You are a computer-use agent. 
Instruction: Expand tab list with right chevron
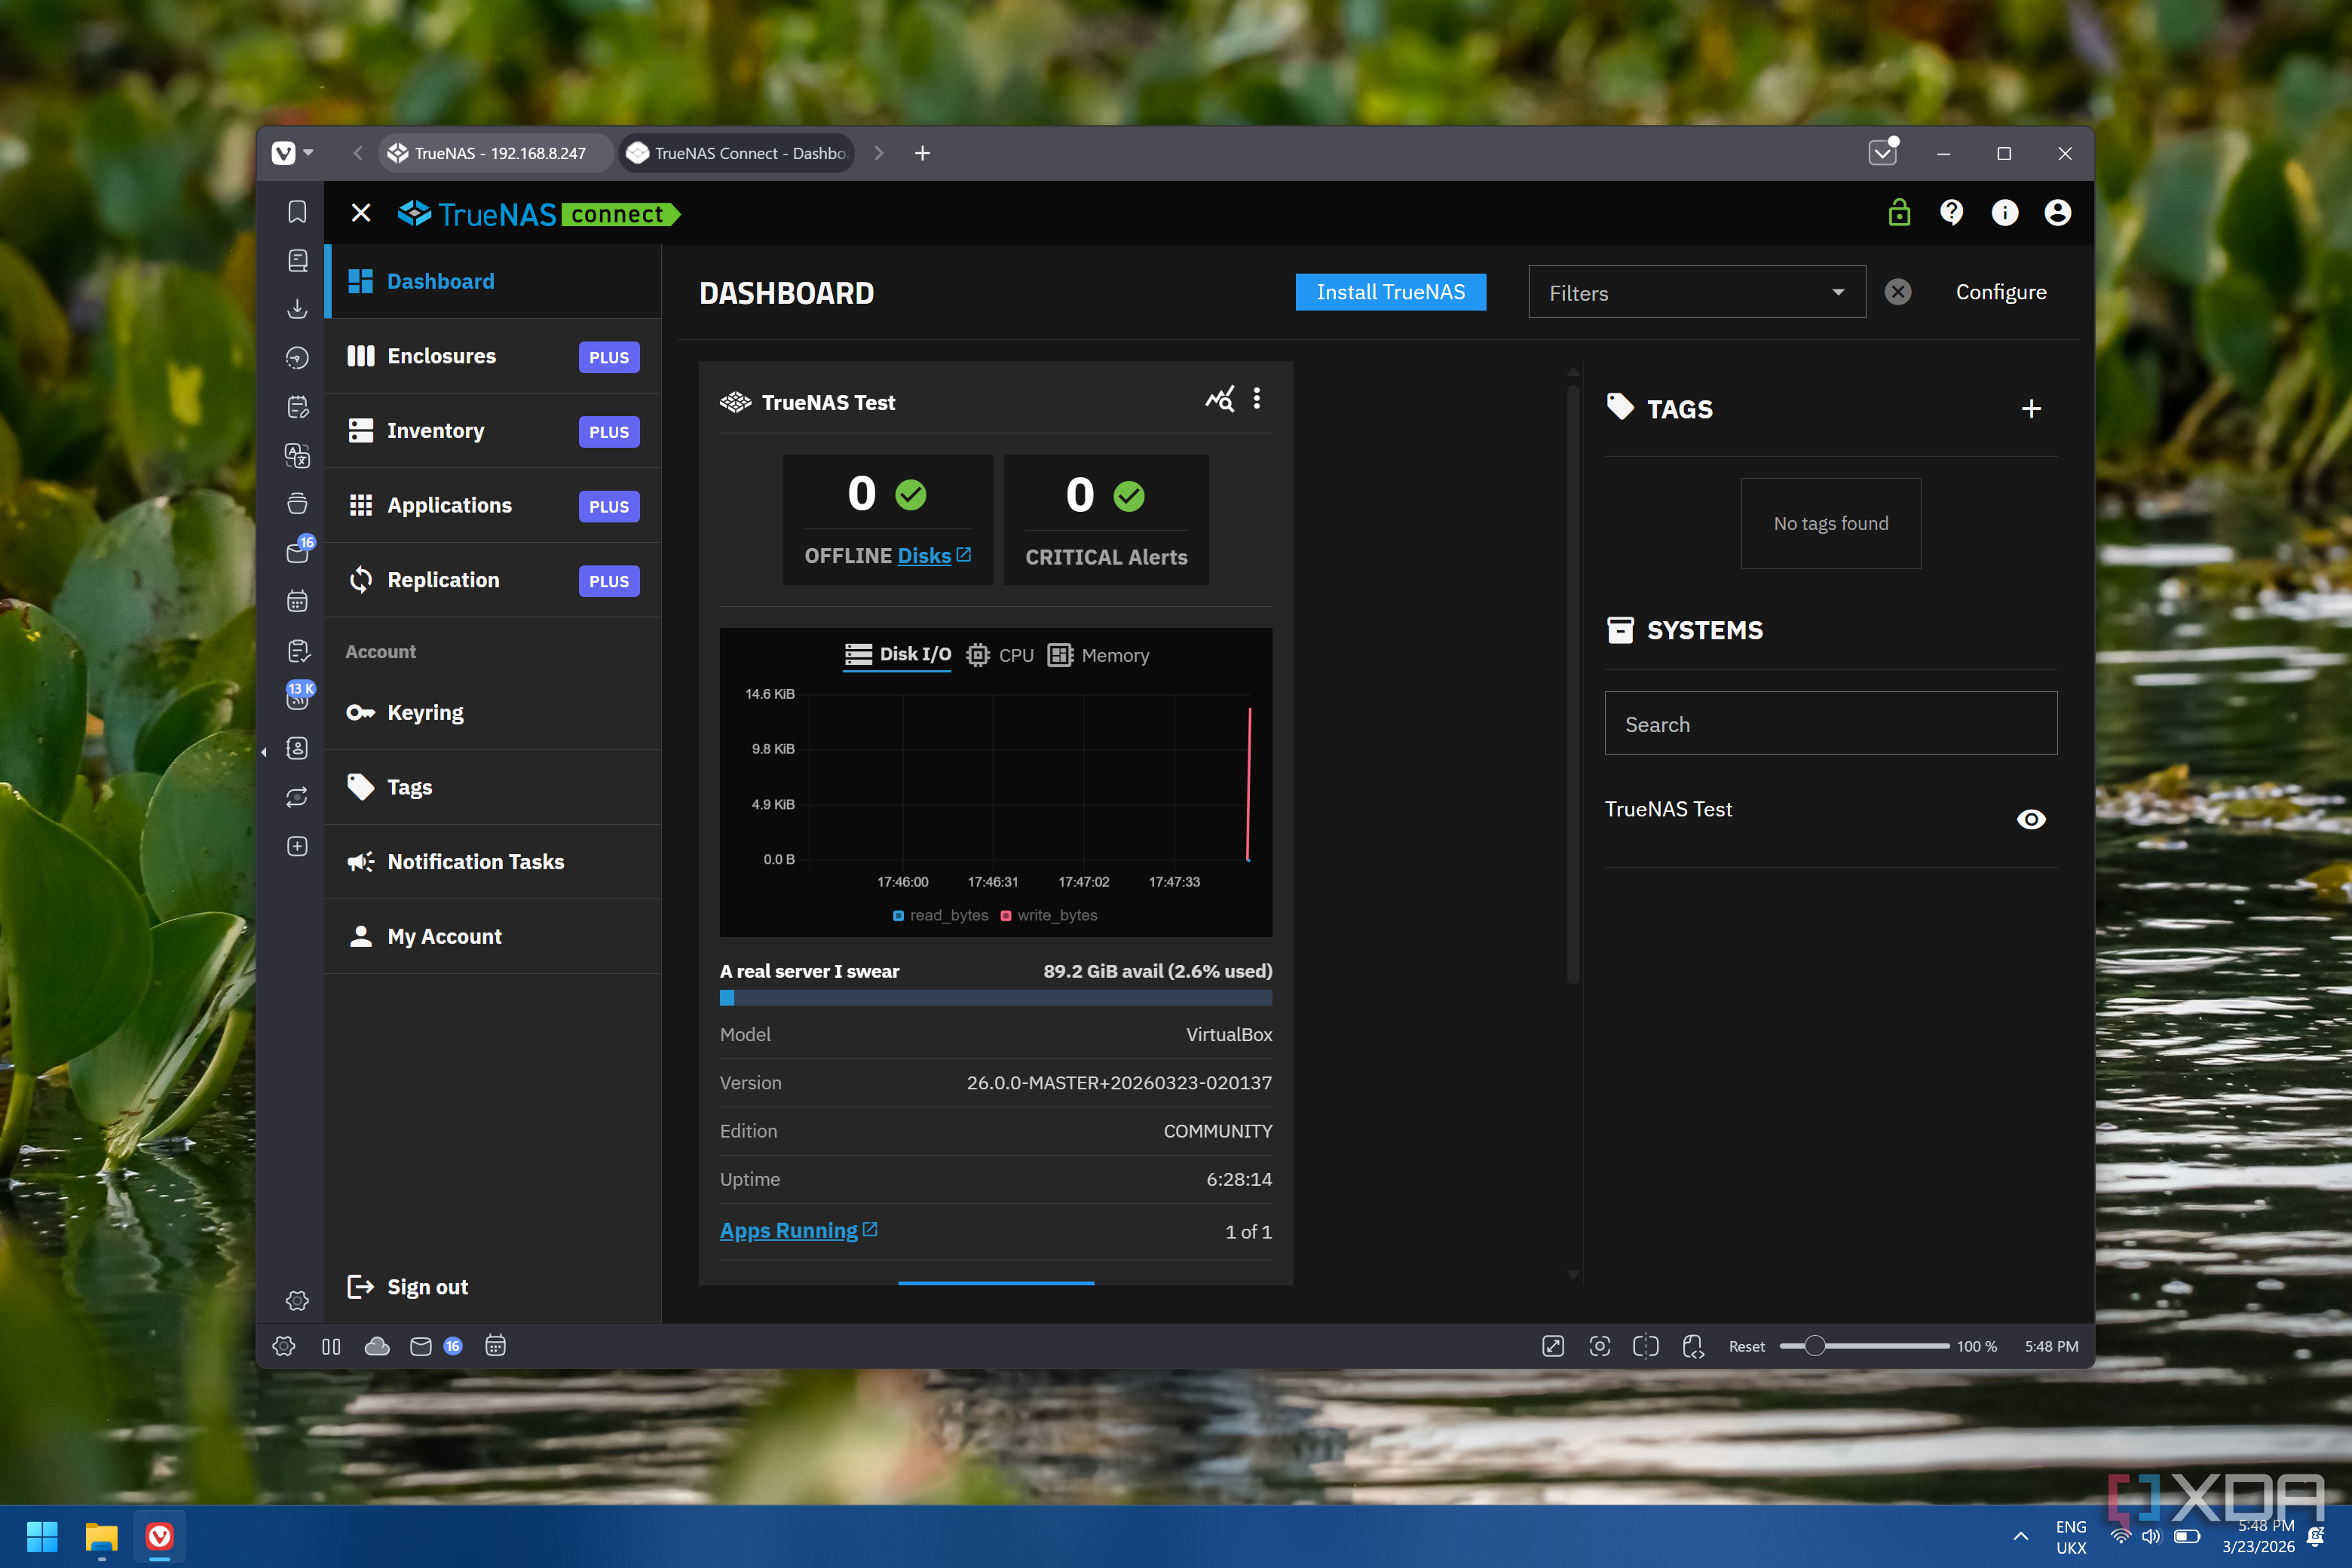(878, 153)
